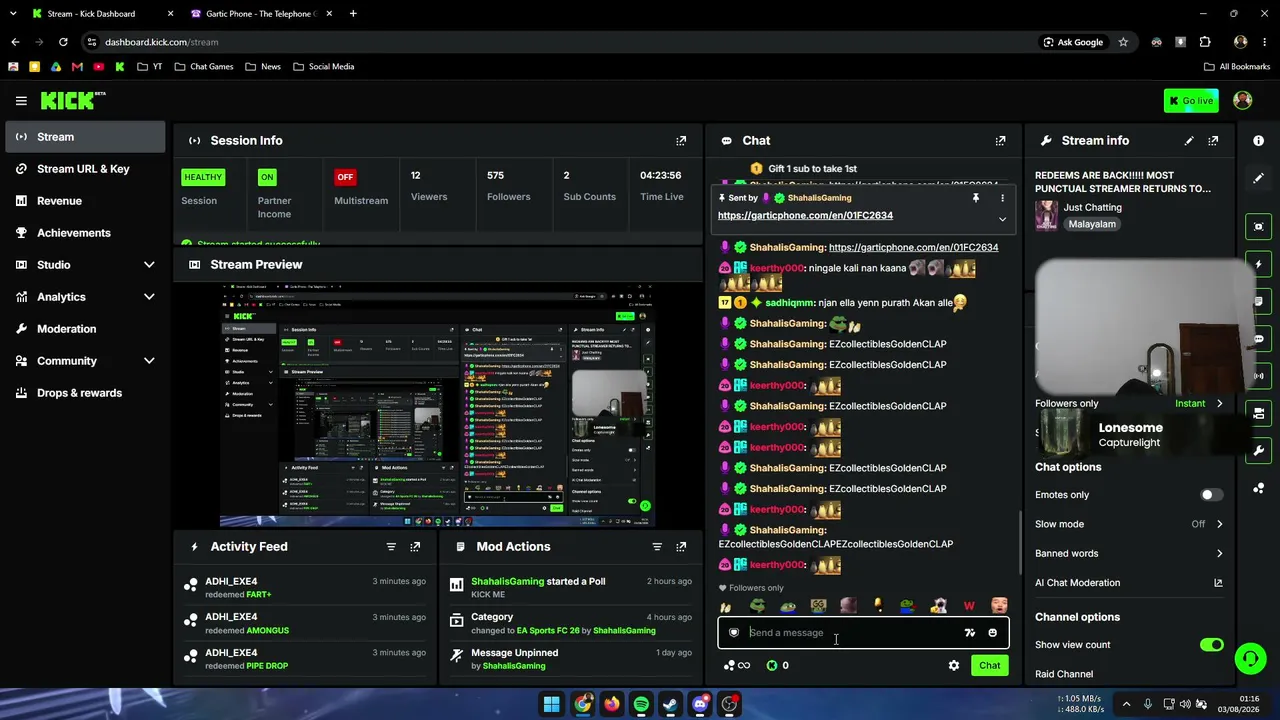
Task: Select the red W emote
Action: point(968,606)
